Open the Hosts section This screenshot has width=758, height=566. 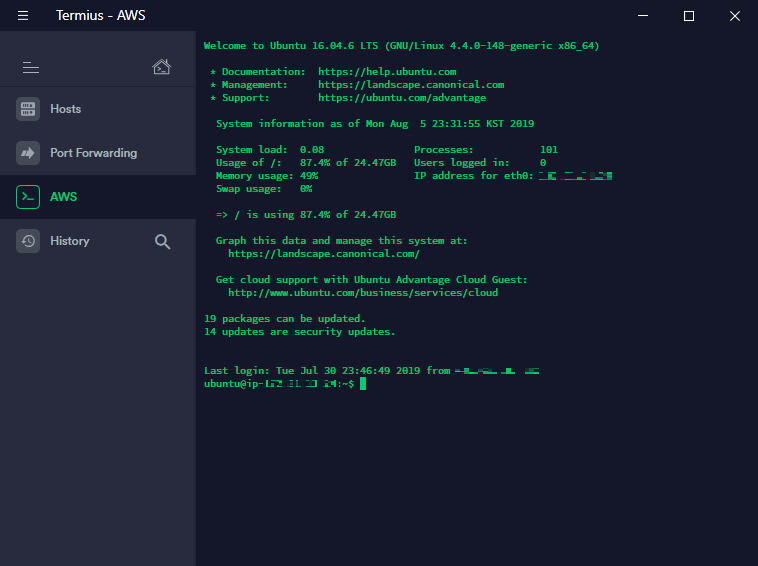[x=98, y=109]
